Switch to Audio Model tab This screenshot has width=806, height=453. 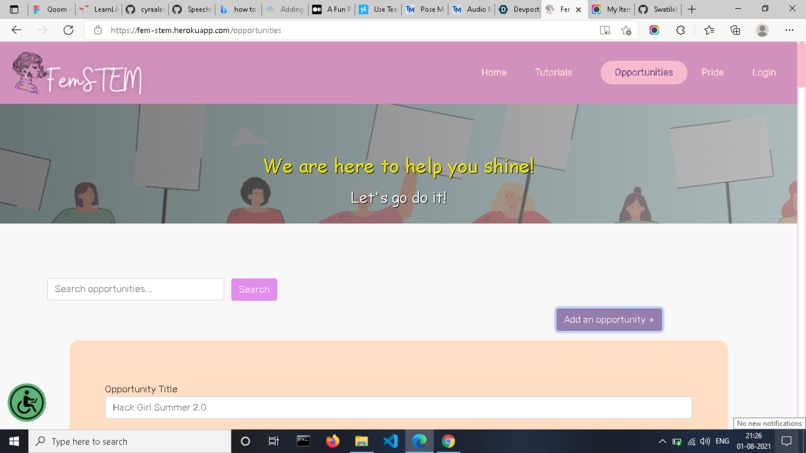[472, 9]
